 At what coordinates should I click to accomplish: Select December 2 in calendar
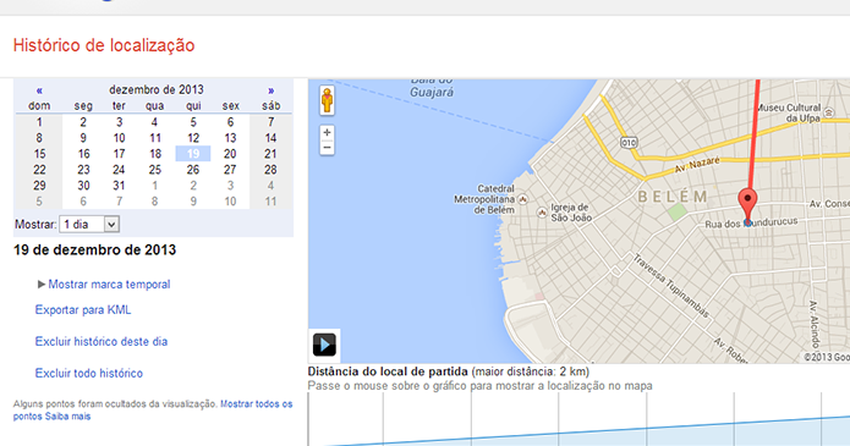click(83, 122)
